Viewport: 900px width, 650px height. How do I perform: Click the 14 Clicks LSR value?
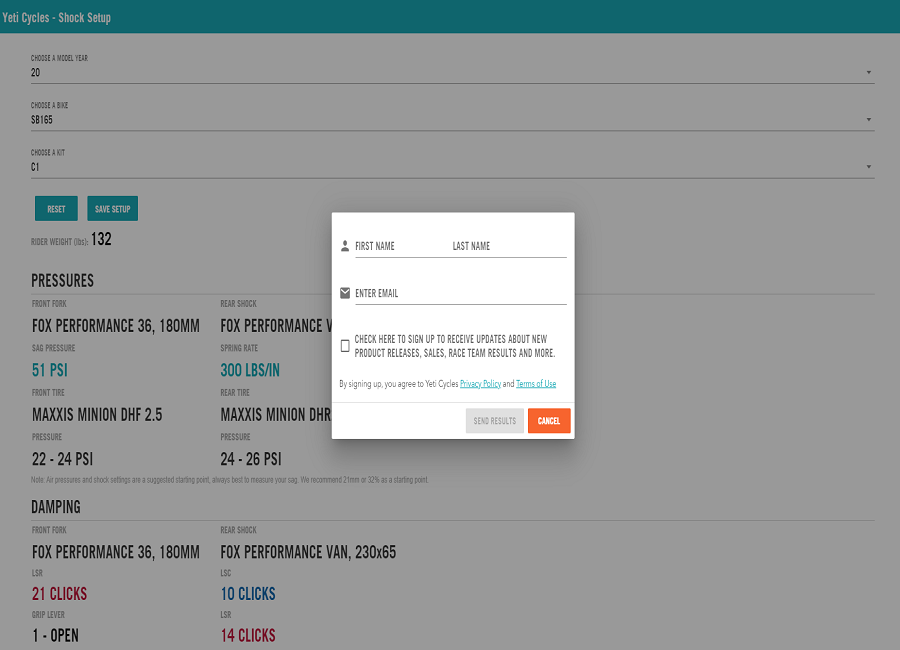tap(248, 635)
